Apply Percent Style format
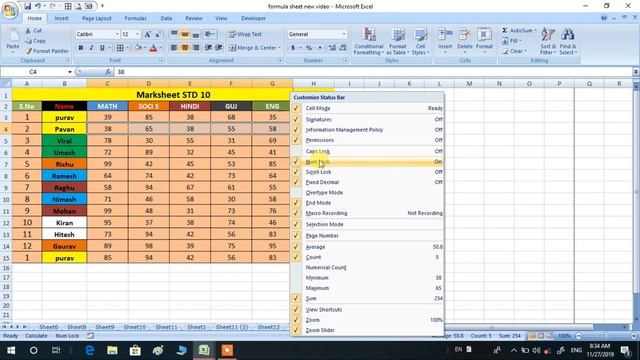The width and height of the screenshot is (640, 360). click(309, 48)
